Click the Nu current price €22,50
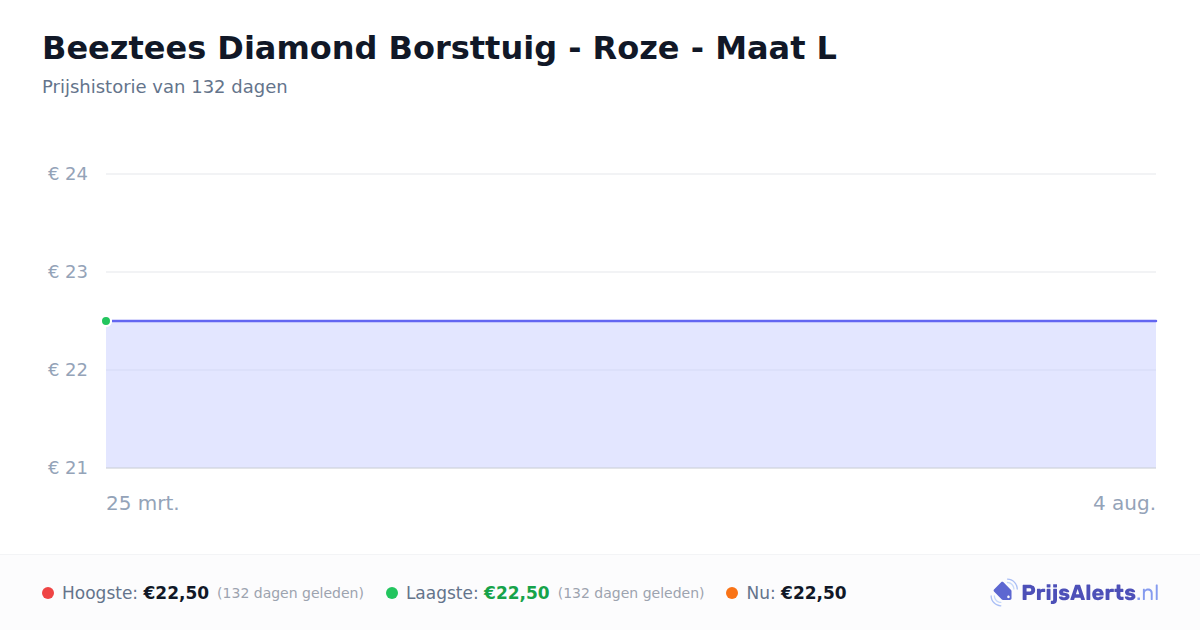 point(813,593)
